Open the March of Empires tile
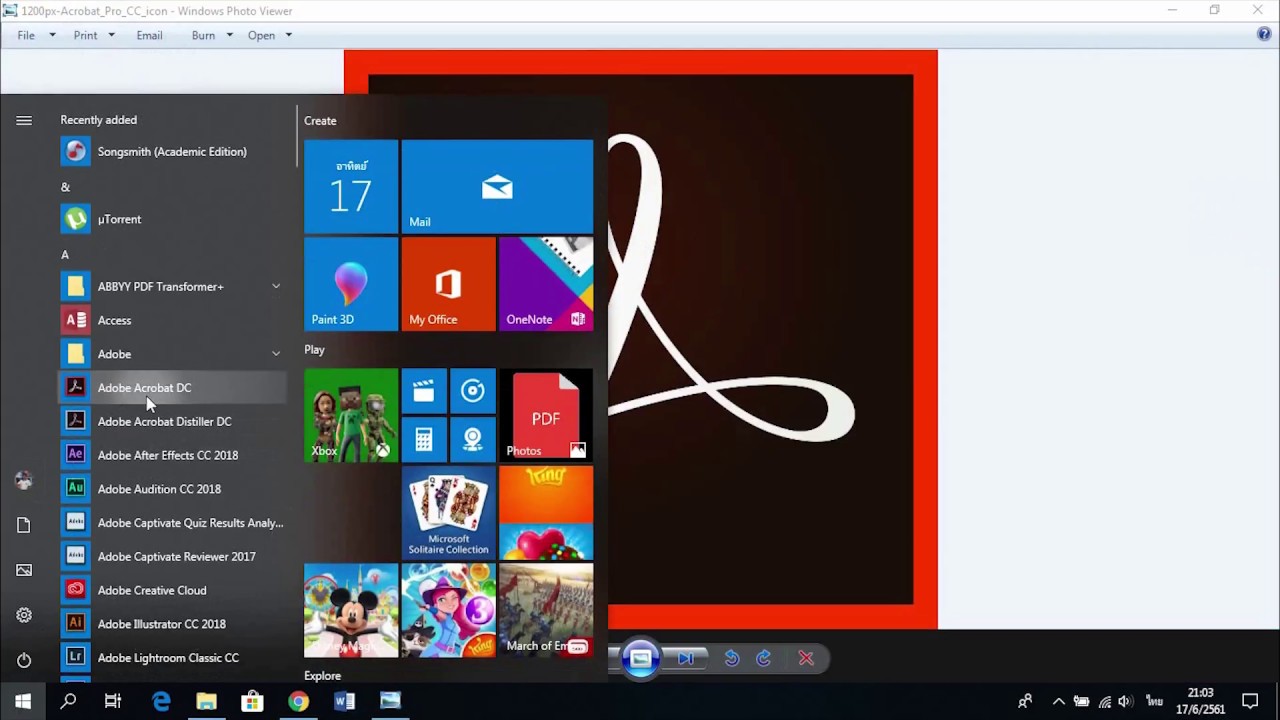 (546, 611)
